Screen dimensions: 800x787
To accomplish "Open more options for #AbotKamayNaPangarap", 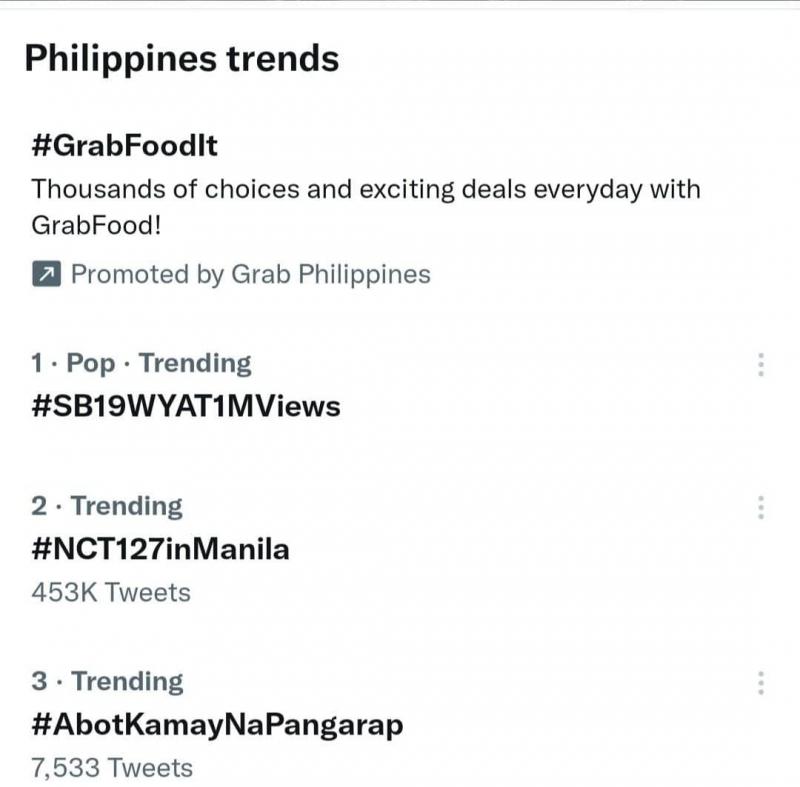I will 761,683.
